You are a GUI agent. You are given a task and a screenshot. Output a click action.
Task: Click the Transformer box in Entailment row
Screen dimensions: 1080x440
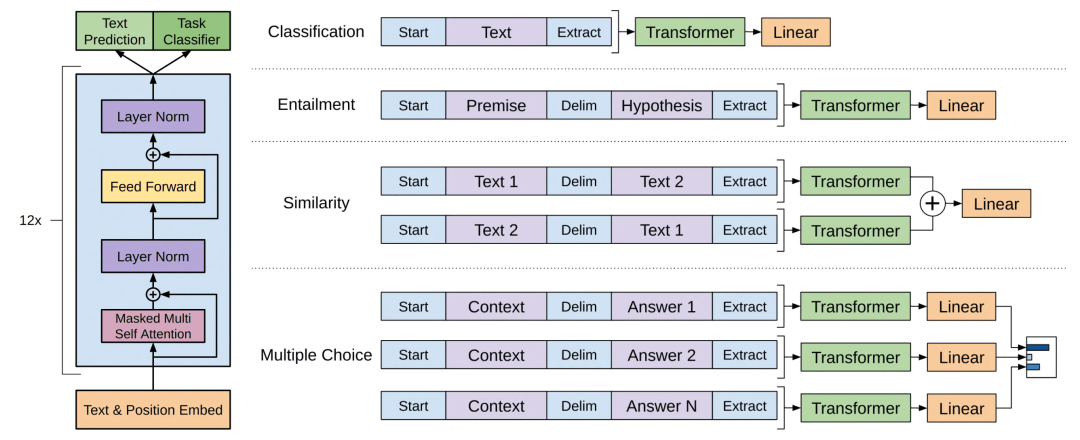point(855,106)
